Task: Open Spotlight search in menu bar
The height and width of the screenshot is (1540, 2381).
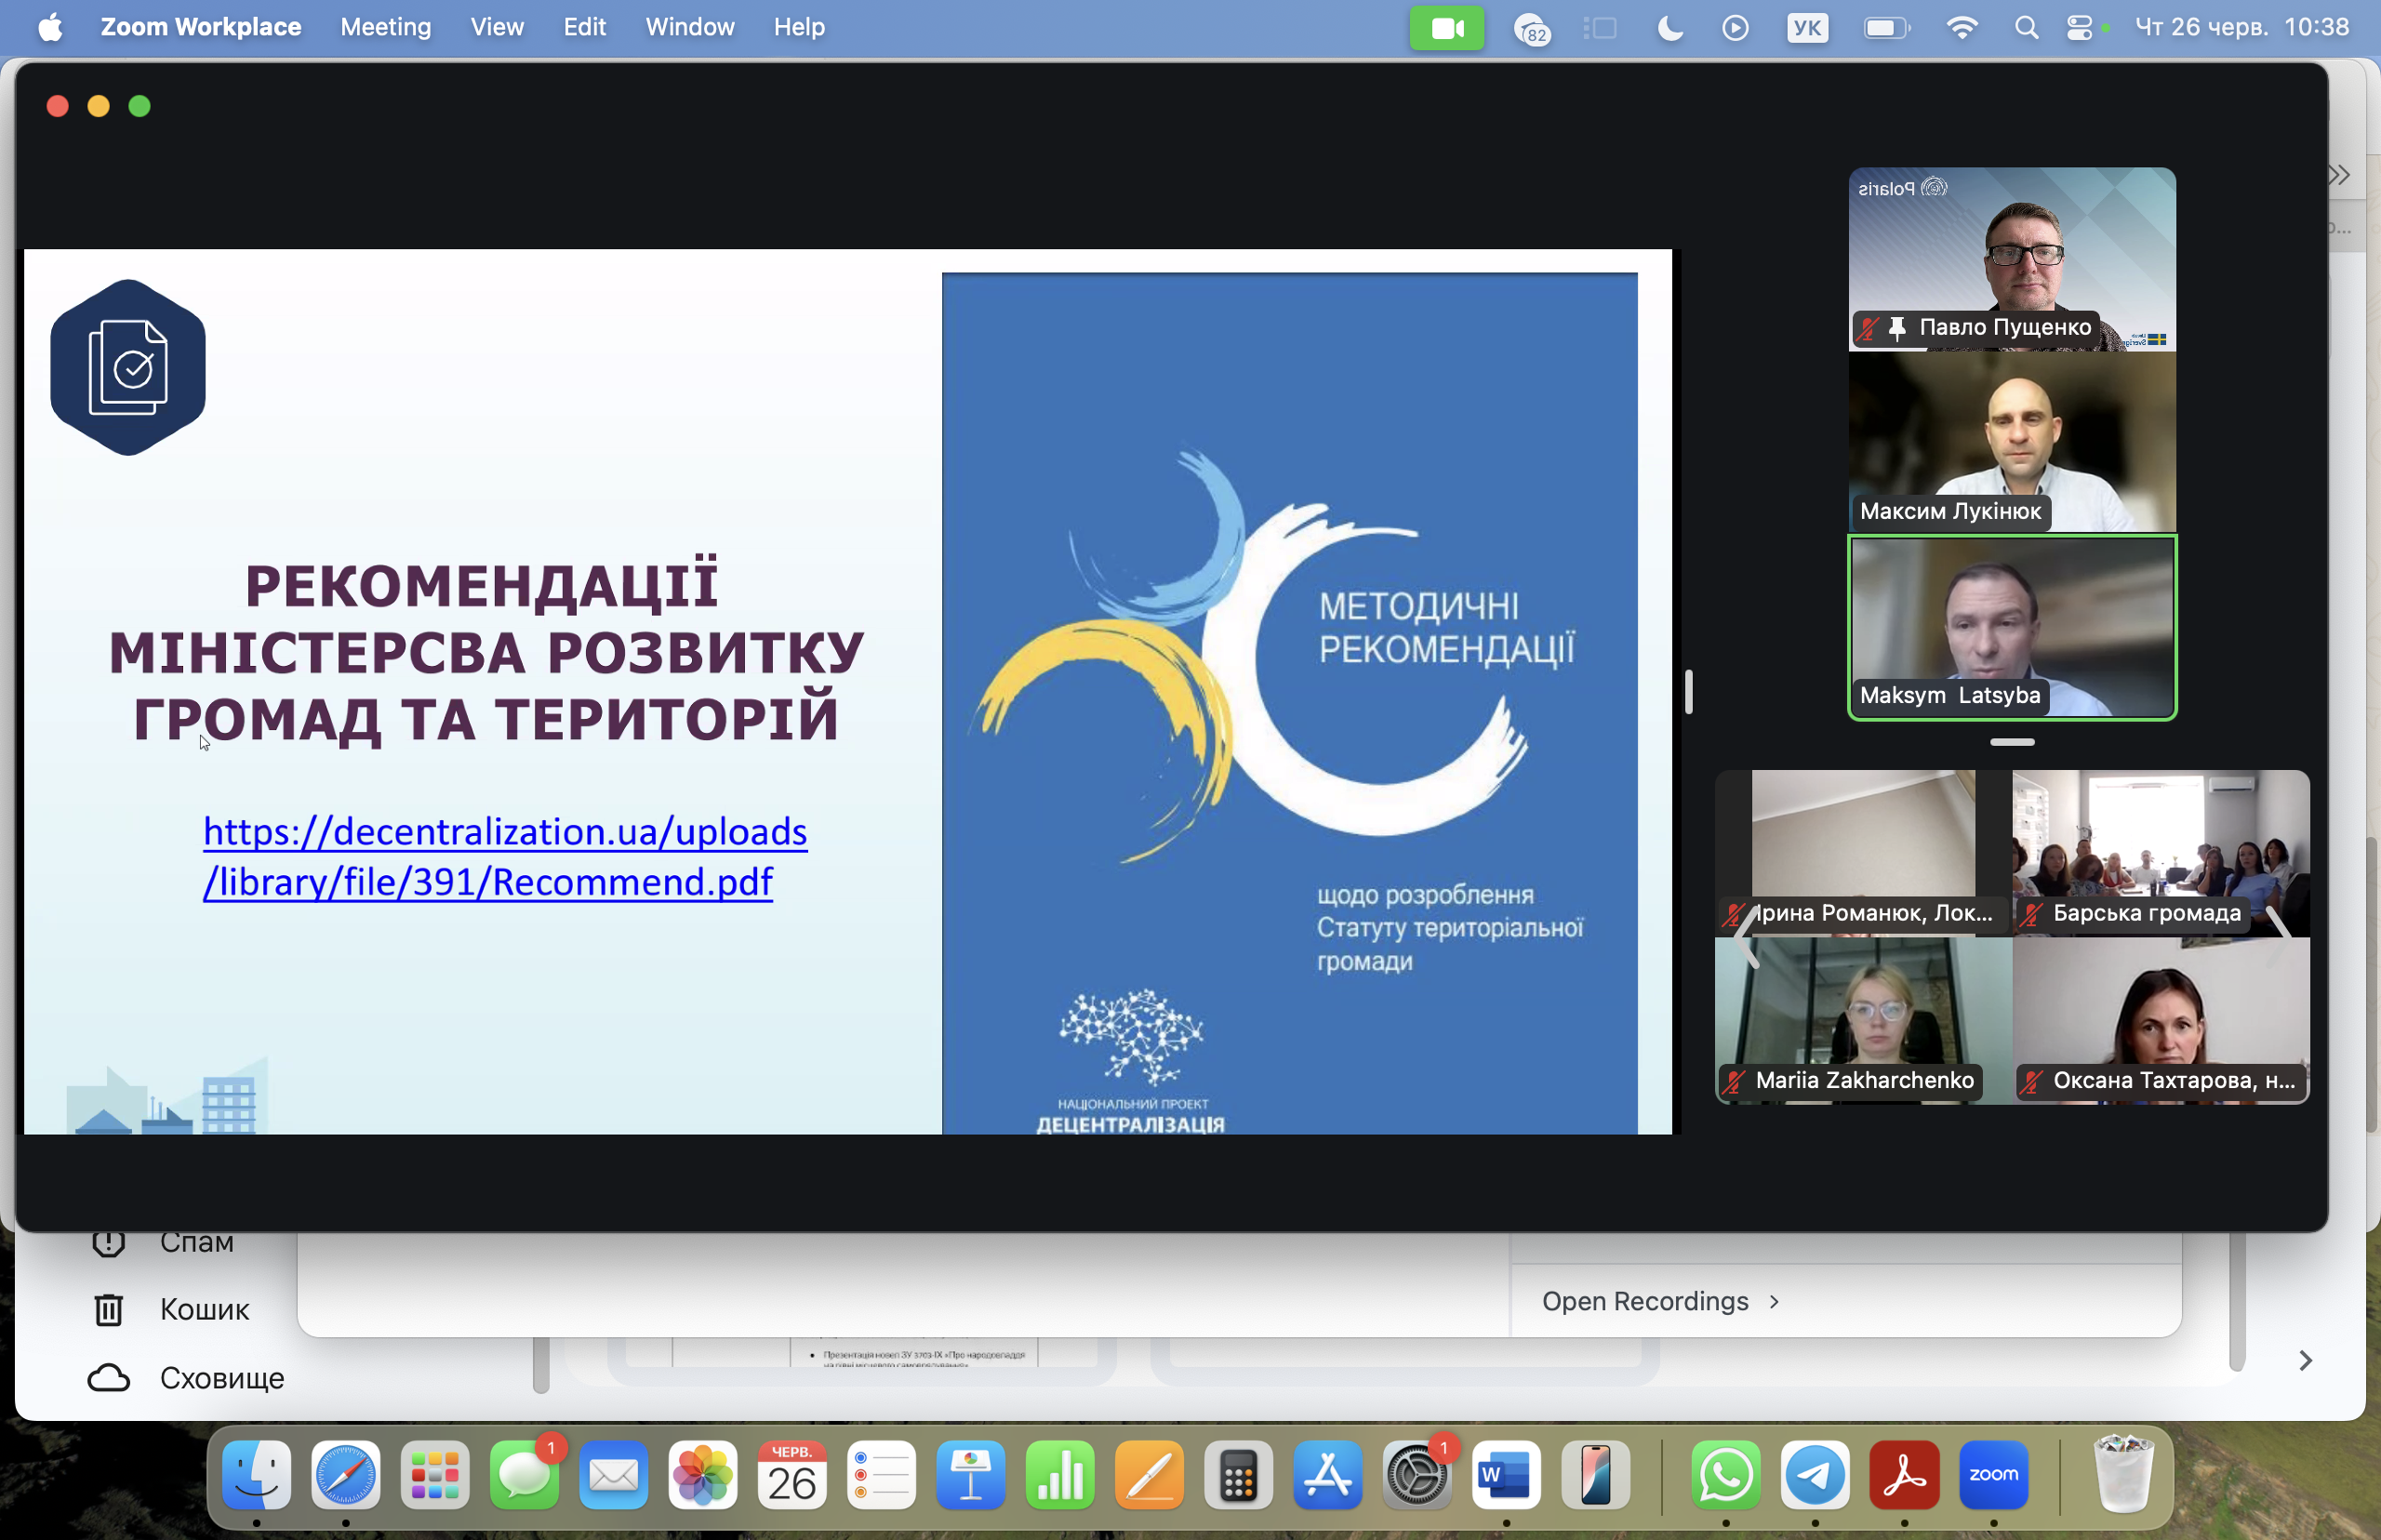Action: point(2026,27)
